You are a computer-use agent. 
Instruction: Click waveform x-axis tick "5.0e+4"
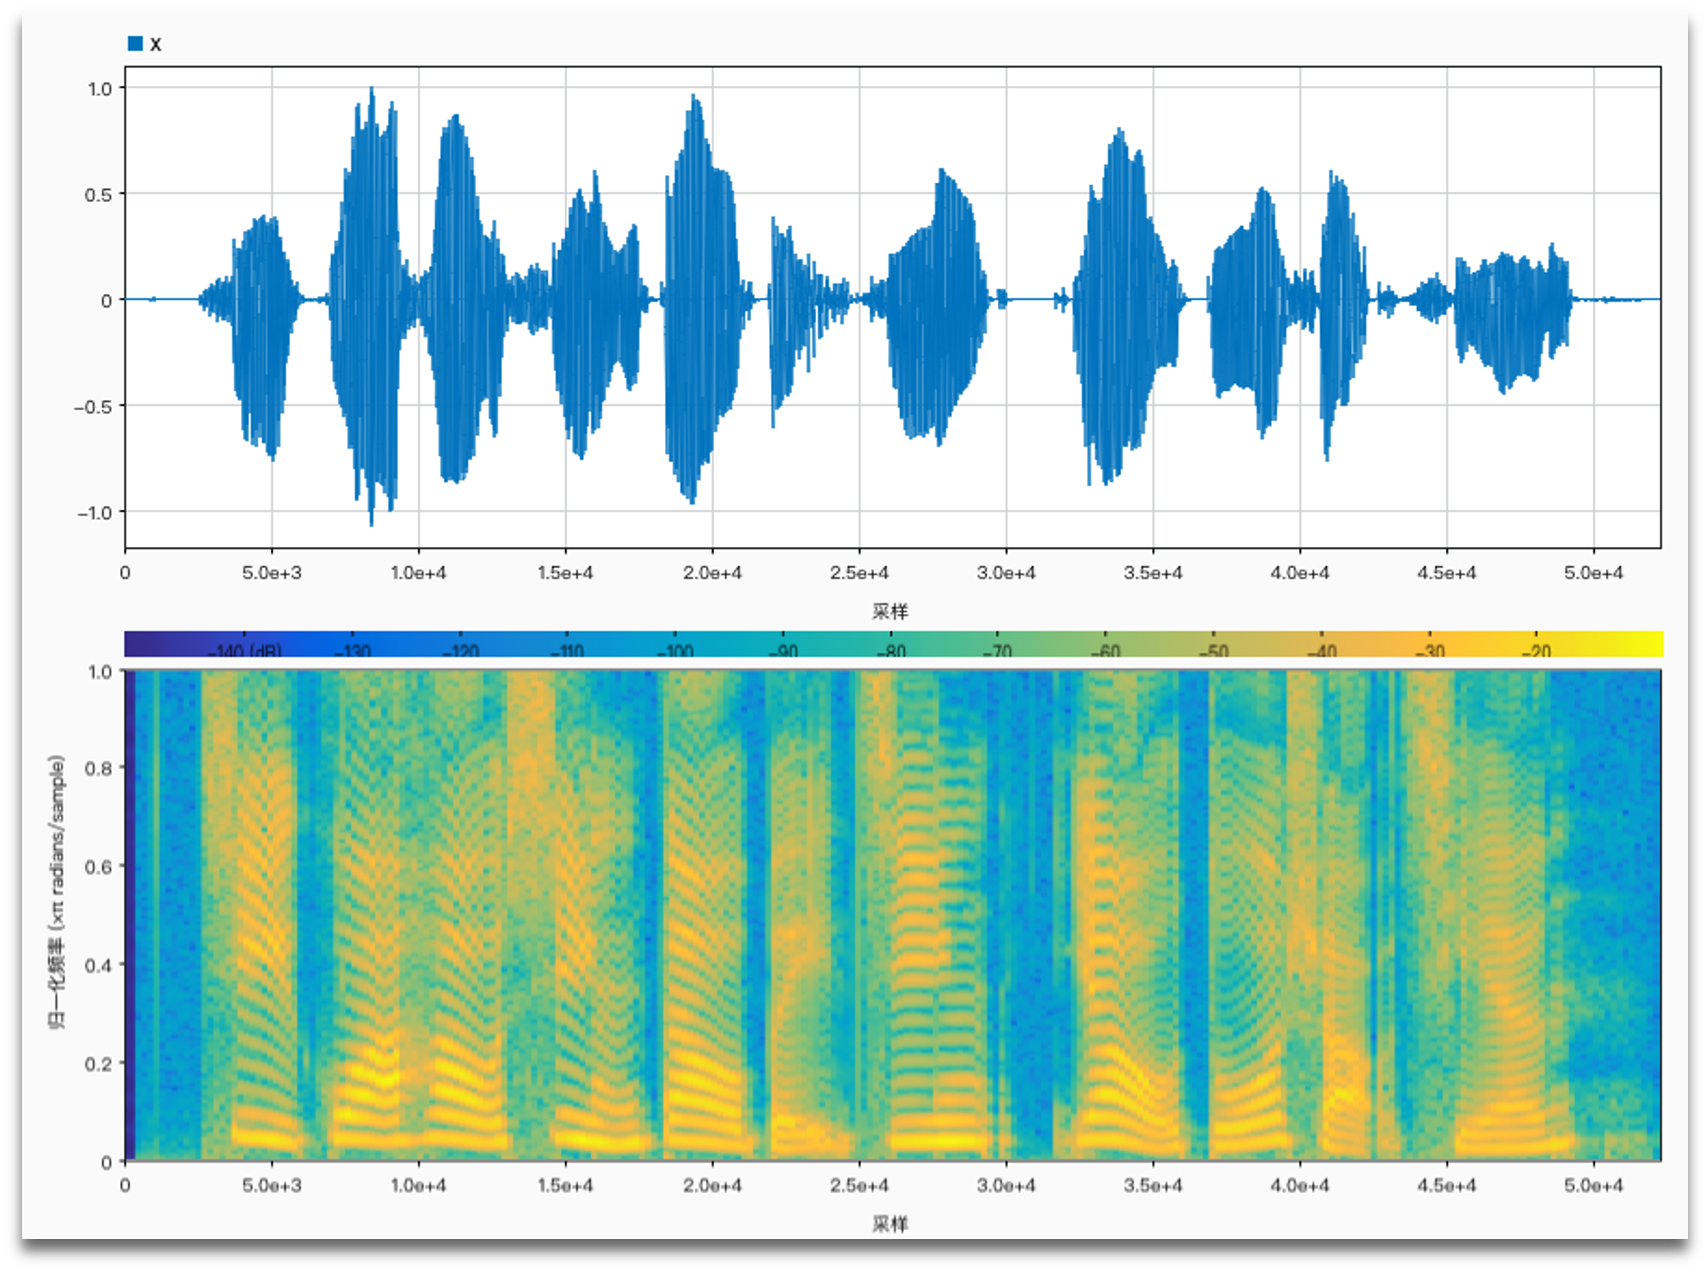point(1594,573)
